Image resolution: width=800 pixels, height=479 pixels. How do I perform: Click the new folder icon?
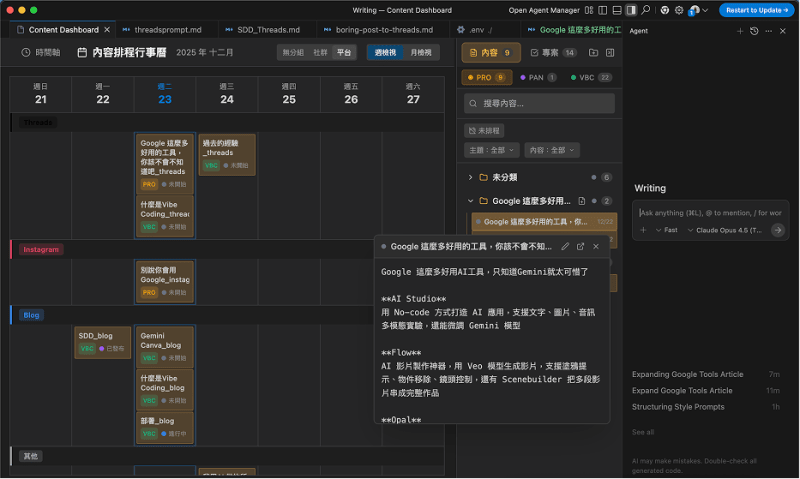point(593,53)
